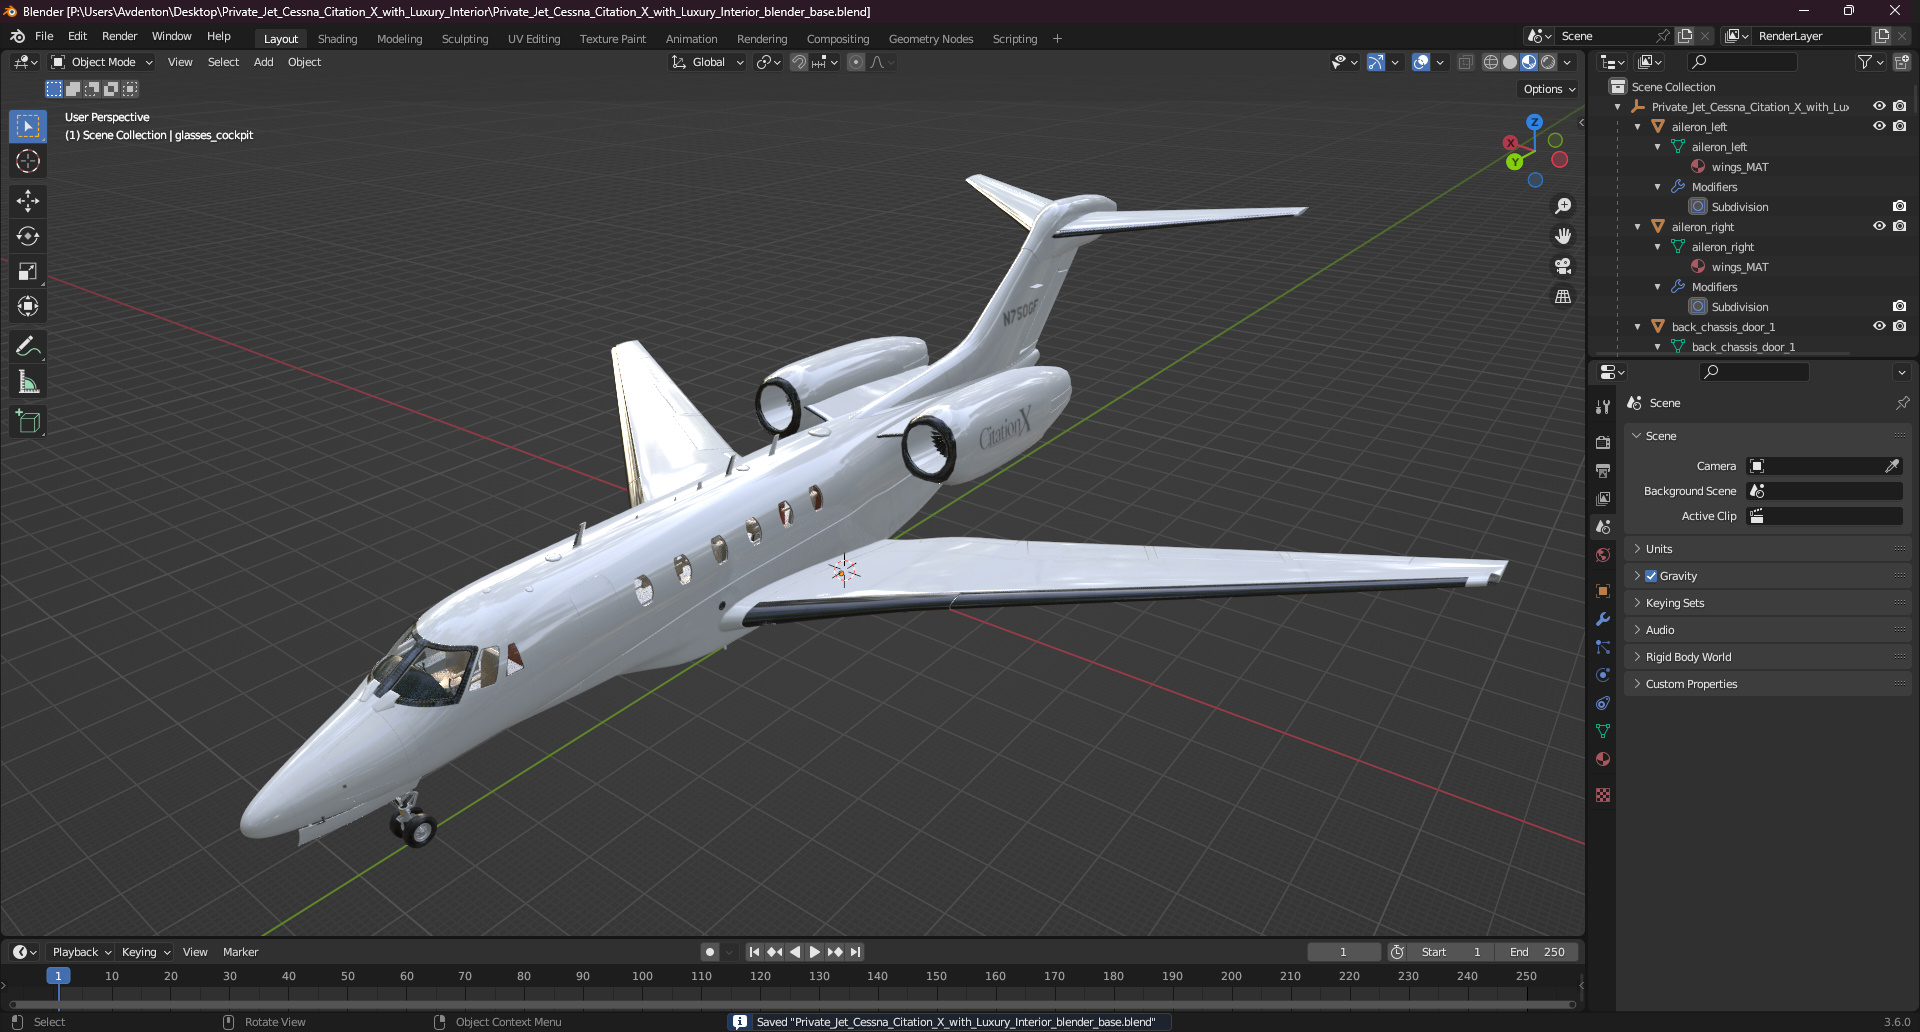The width and height of the screenshot is (1920, 1032).
Task: Toggle X-ray mode button
Action: point(1465,62)
